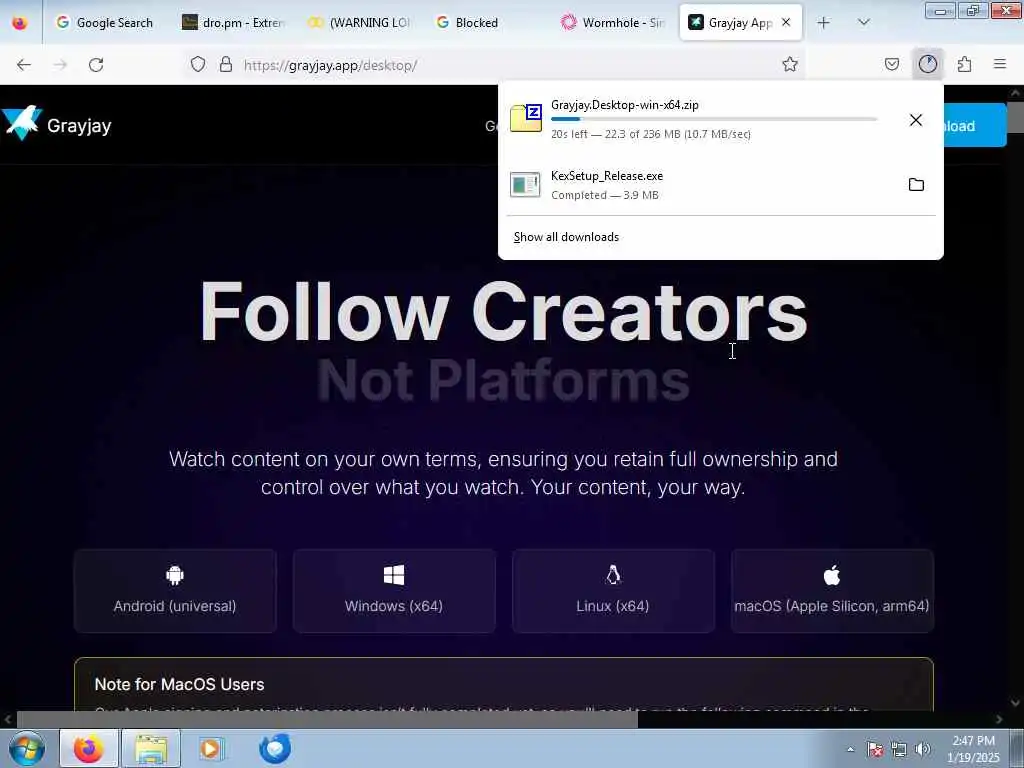This screenshot has width=1024, height=768.
Task: Click the Firefox taskbar icon
Action: [x=89, y=748]
